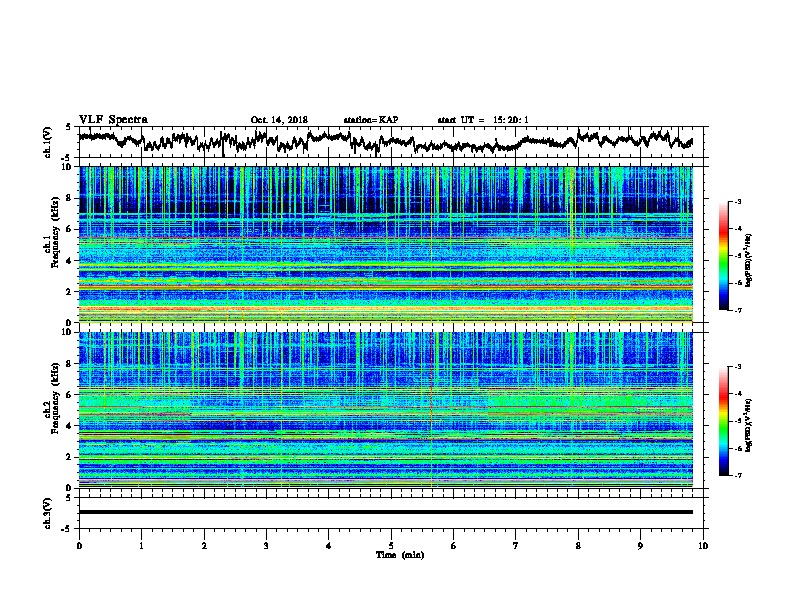Click the "VLF Spectra" plot title
Viewport: 792px width, 612px height.
click(x=113, y=120)
